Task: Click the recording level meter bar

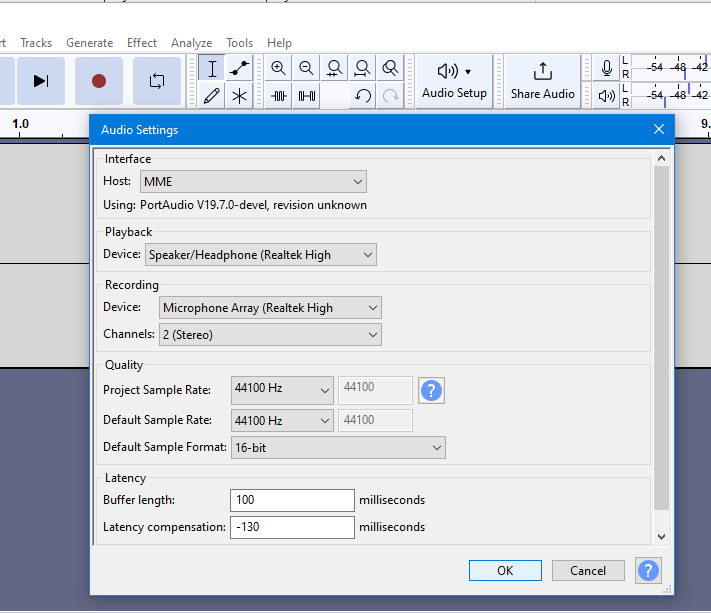Action: [671, 68]
